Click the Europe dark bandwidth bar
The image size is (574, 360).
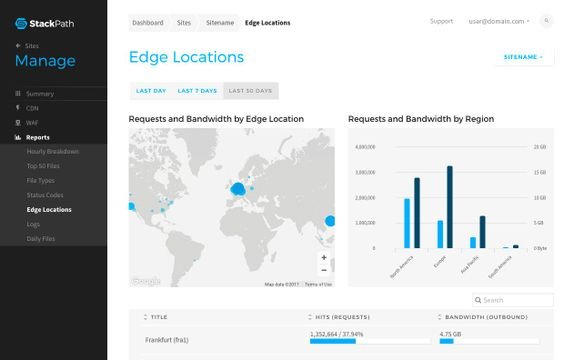pyautogui.click(x=450, y=207)
